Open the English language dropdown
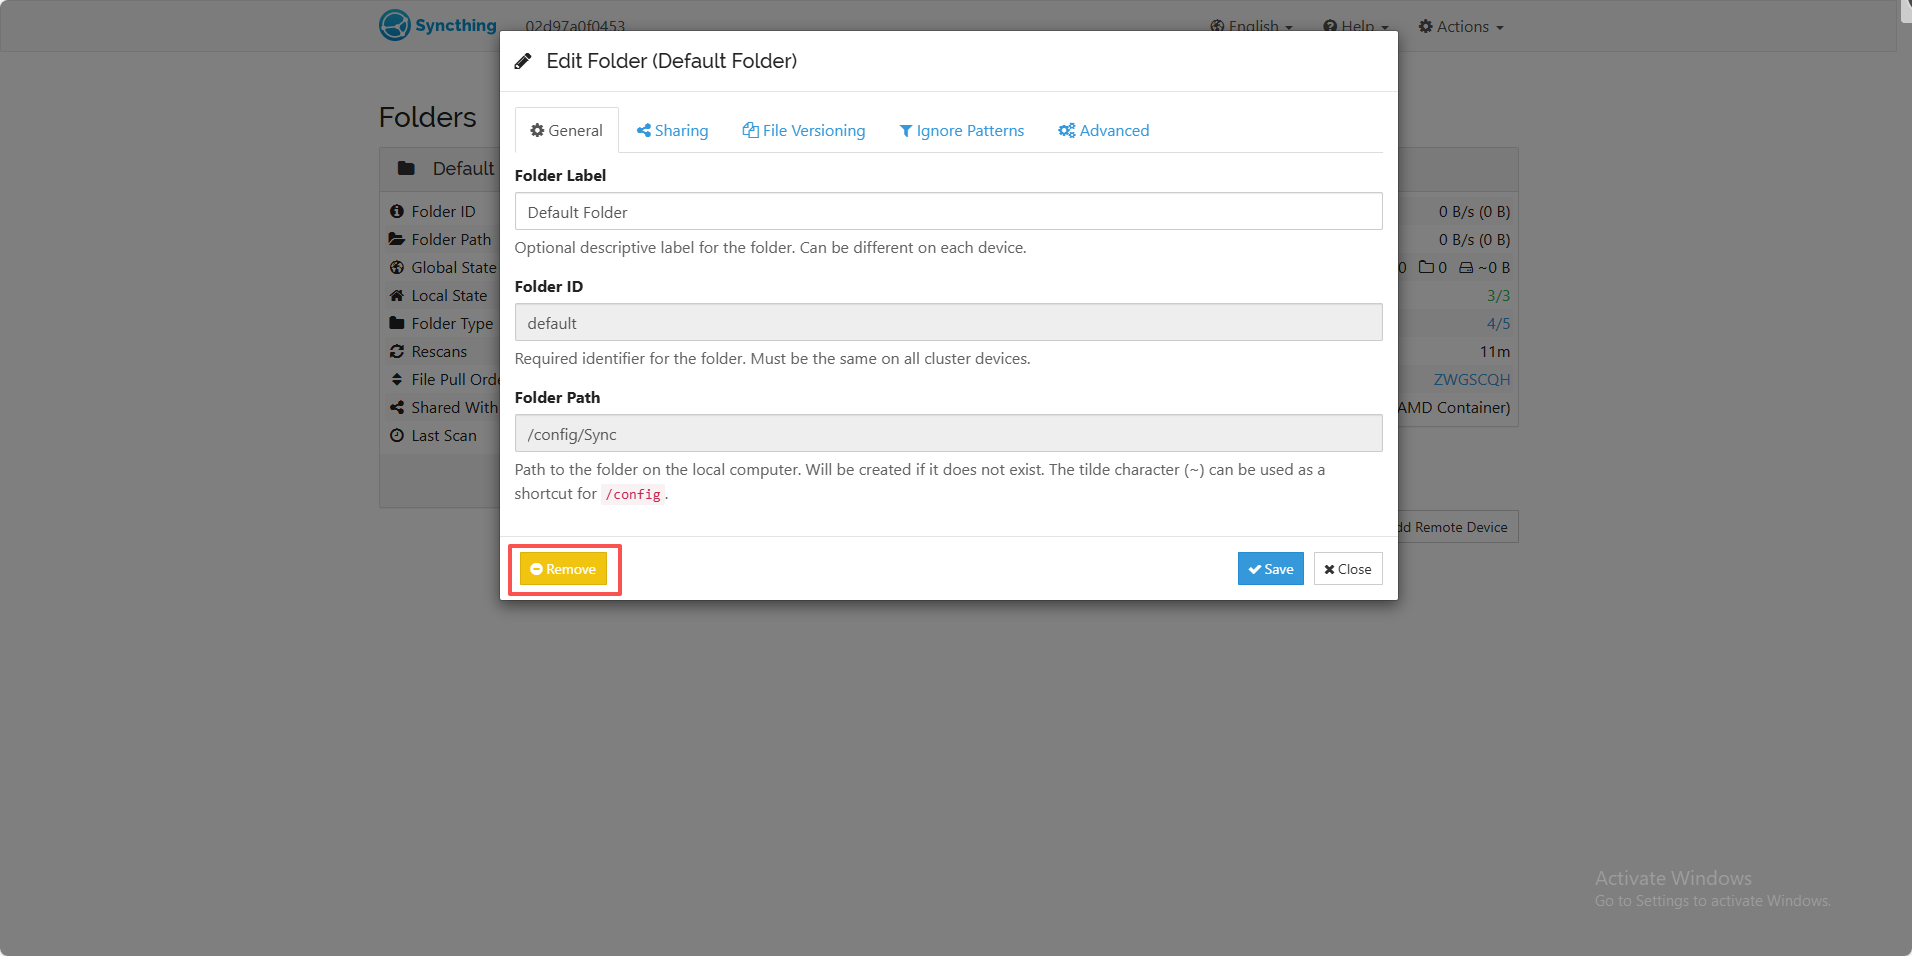The height and width of the screenshot is (956, 1912). (1251, 27)
